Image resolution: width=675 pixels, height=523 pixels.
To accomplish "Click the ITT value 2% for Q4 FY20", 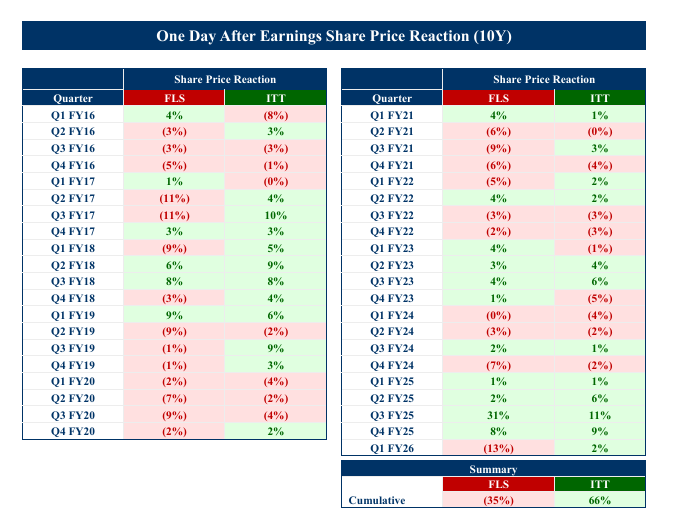I will click(x=276, y=431).
